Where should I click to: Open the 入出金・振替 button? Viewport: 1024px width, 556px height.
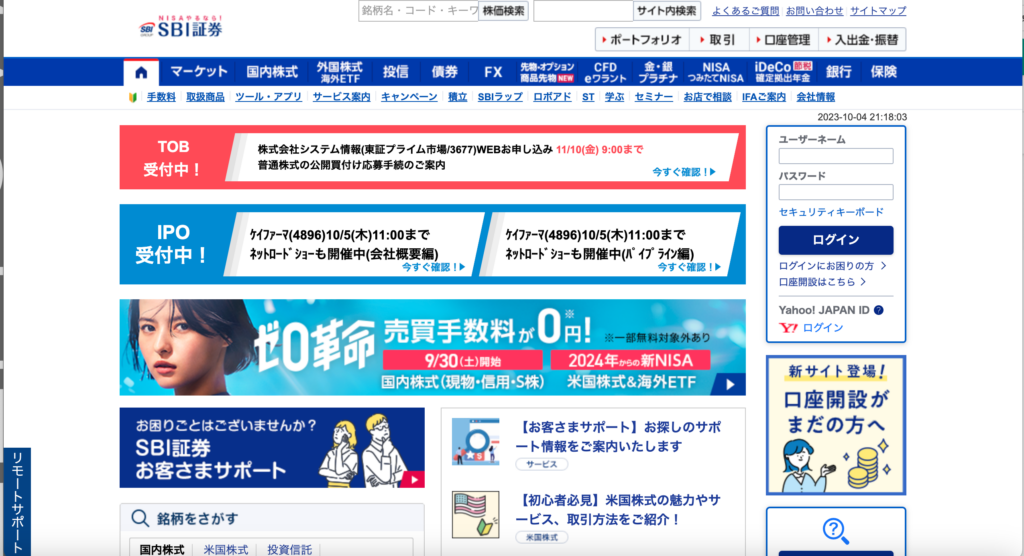tap(862, 40)
